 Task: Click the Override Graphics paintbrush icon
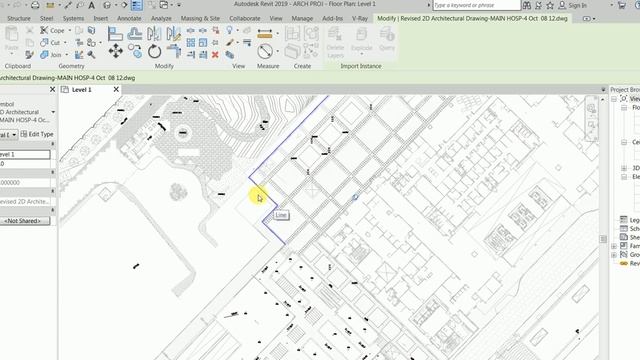(230, 42)
